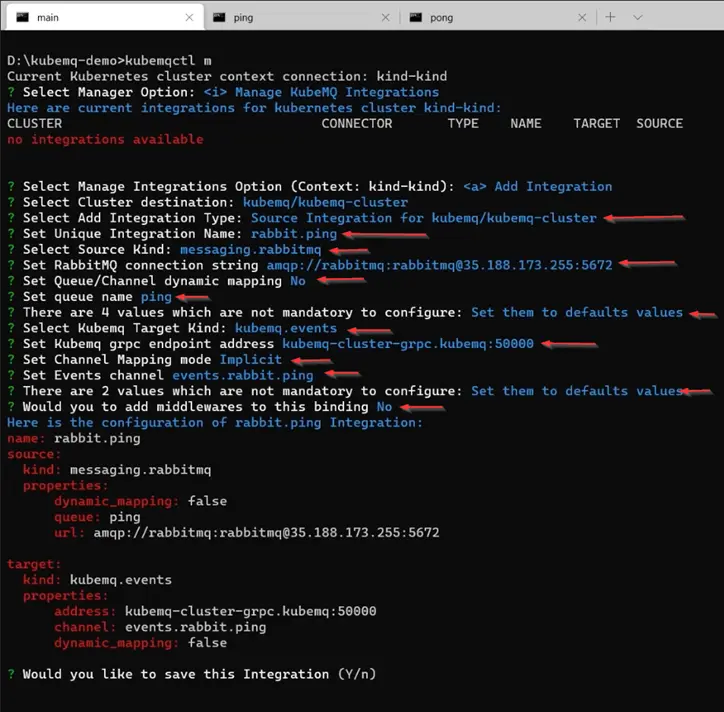The width and height of the screenshot is (724, 712).
Task: Click 'Here are current integrations' header line
Action: [x=254, y=108]
